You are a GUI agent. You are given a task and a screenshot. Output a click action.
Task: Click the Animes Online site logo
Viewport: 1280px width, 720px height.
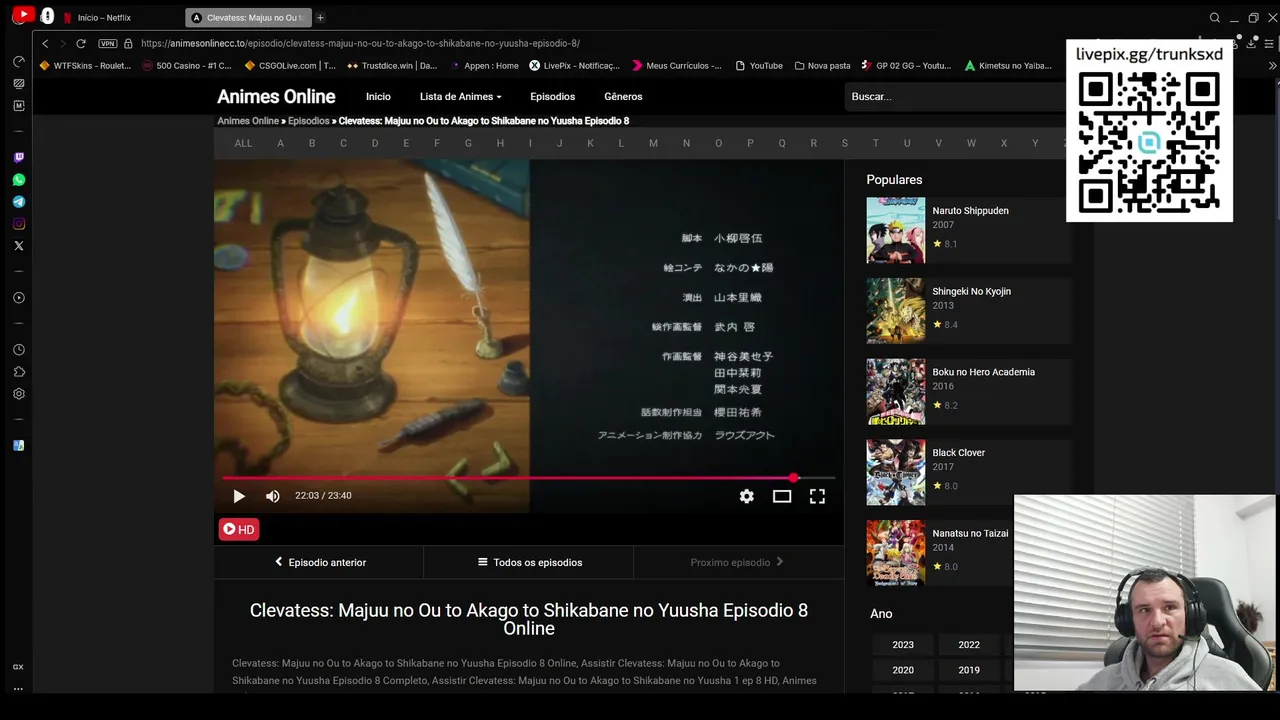[x=276, y=96]
